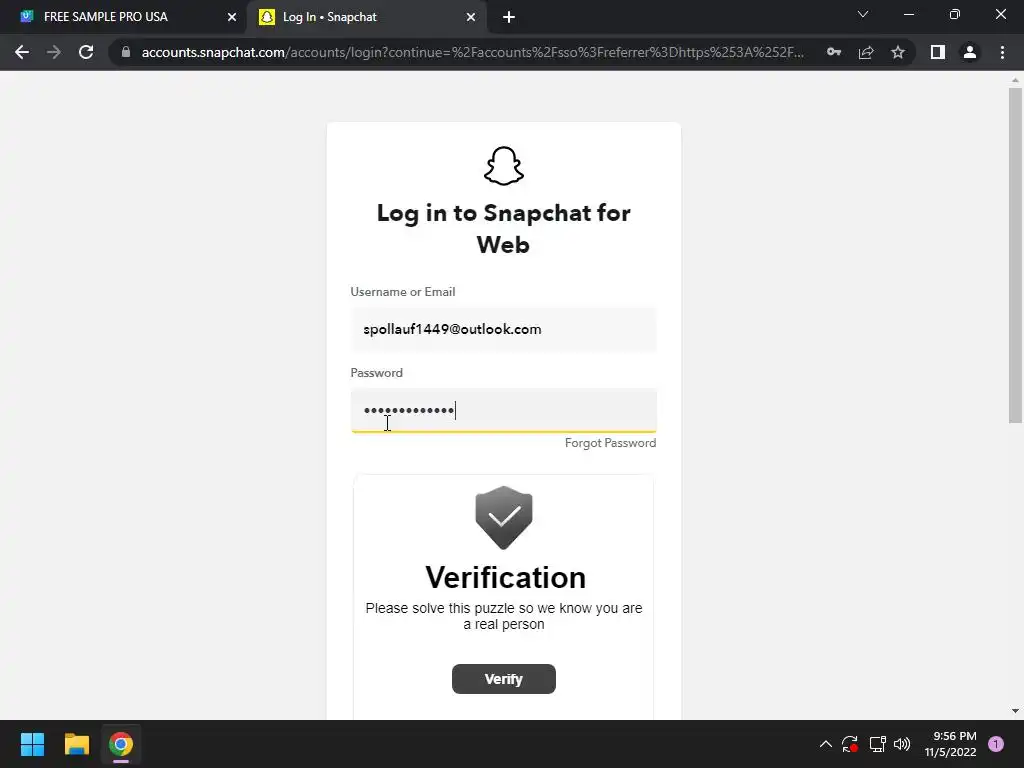
Task: Open volume control tray icon
Action: pos(902,744)
